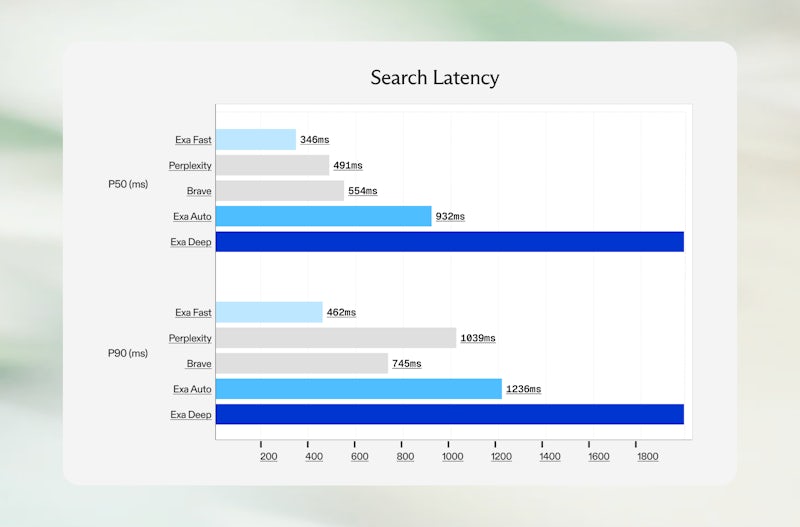Click the Exa Auto label under P50

[192, 216]
